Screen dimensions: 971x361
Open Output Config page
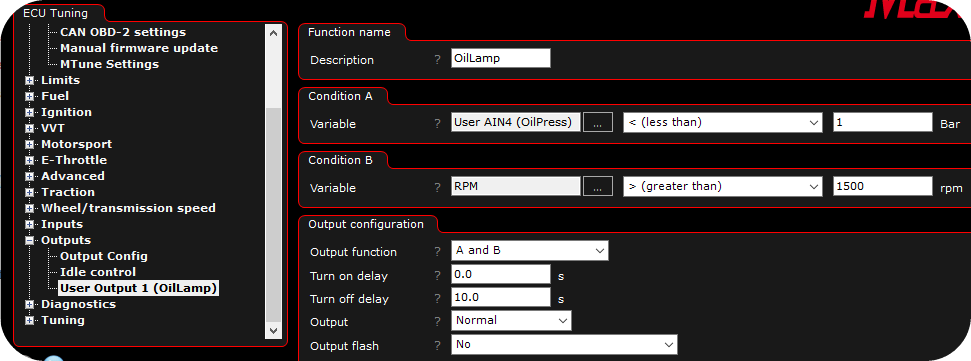click(x=103, y=256)
